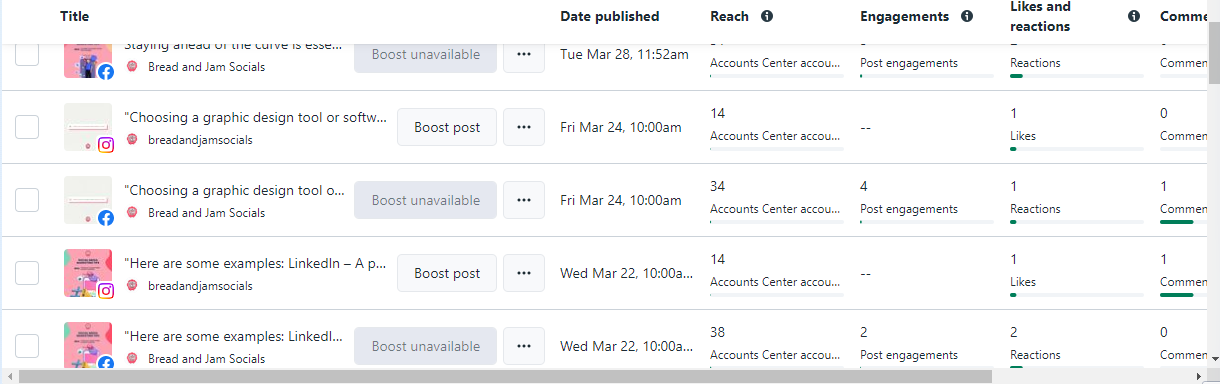Tick checkbox for the Tue Mar 28 post

(27, 54)
